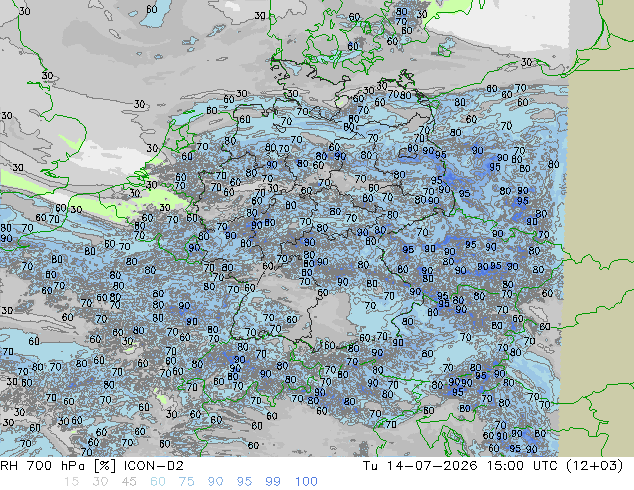The height and width of the screenshot is (490, 634).
Task: Click legend value 100 in color scale
Action: pos(306,482)
